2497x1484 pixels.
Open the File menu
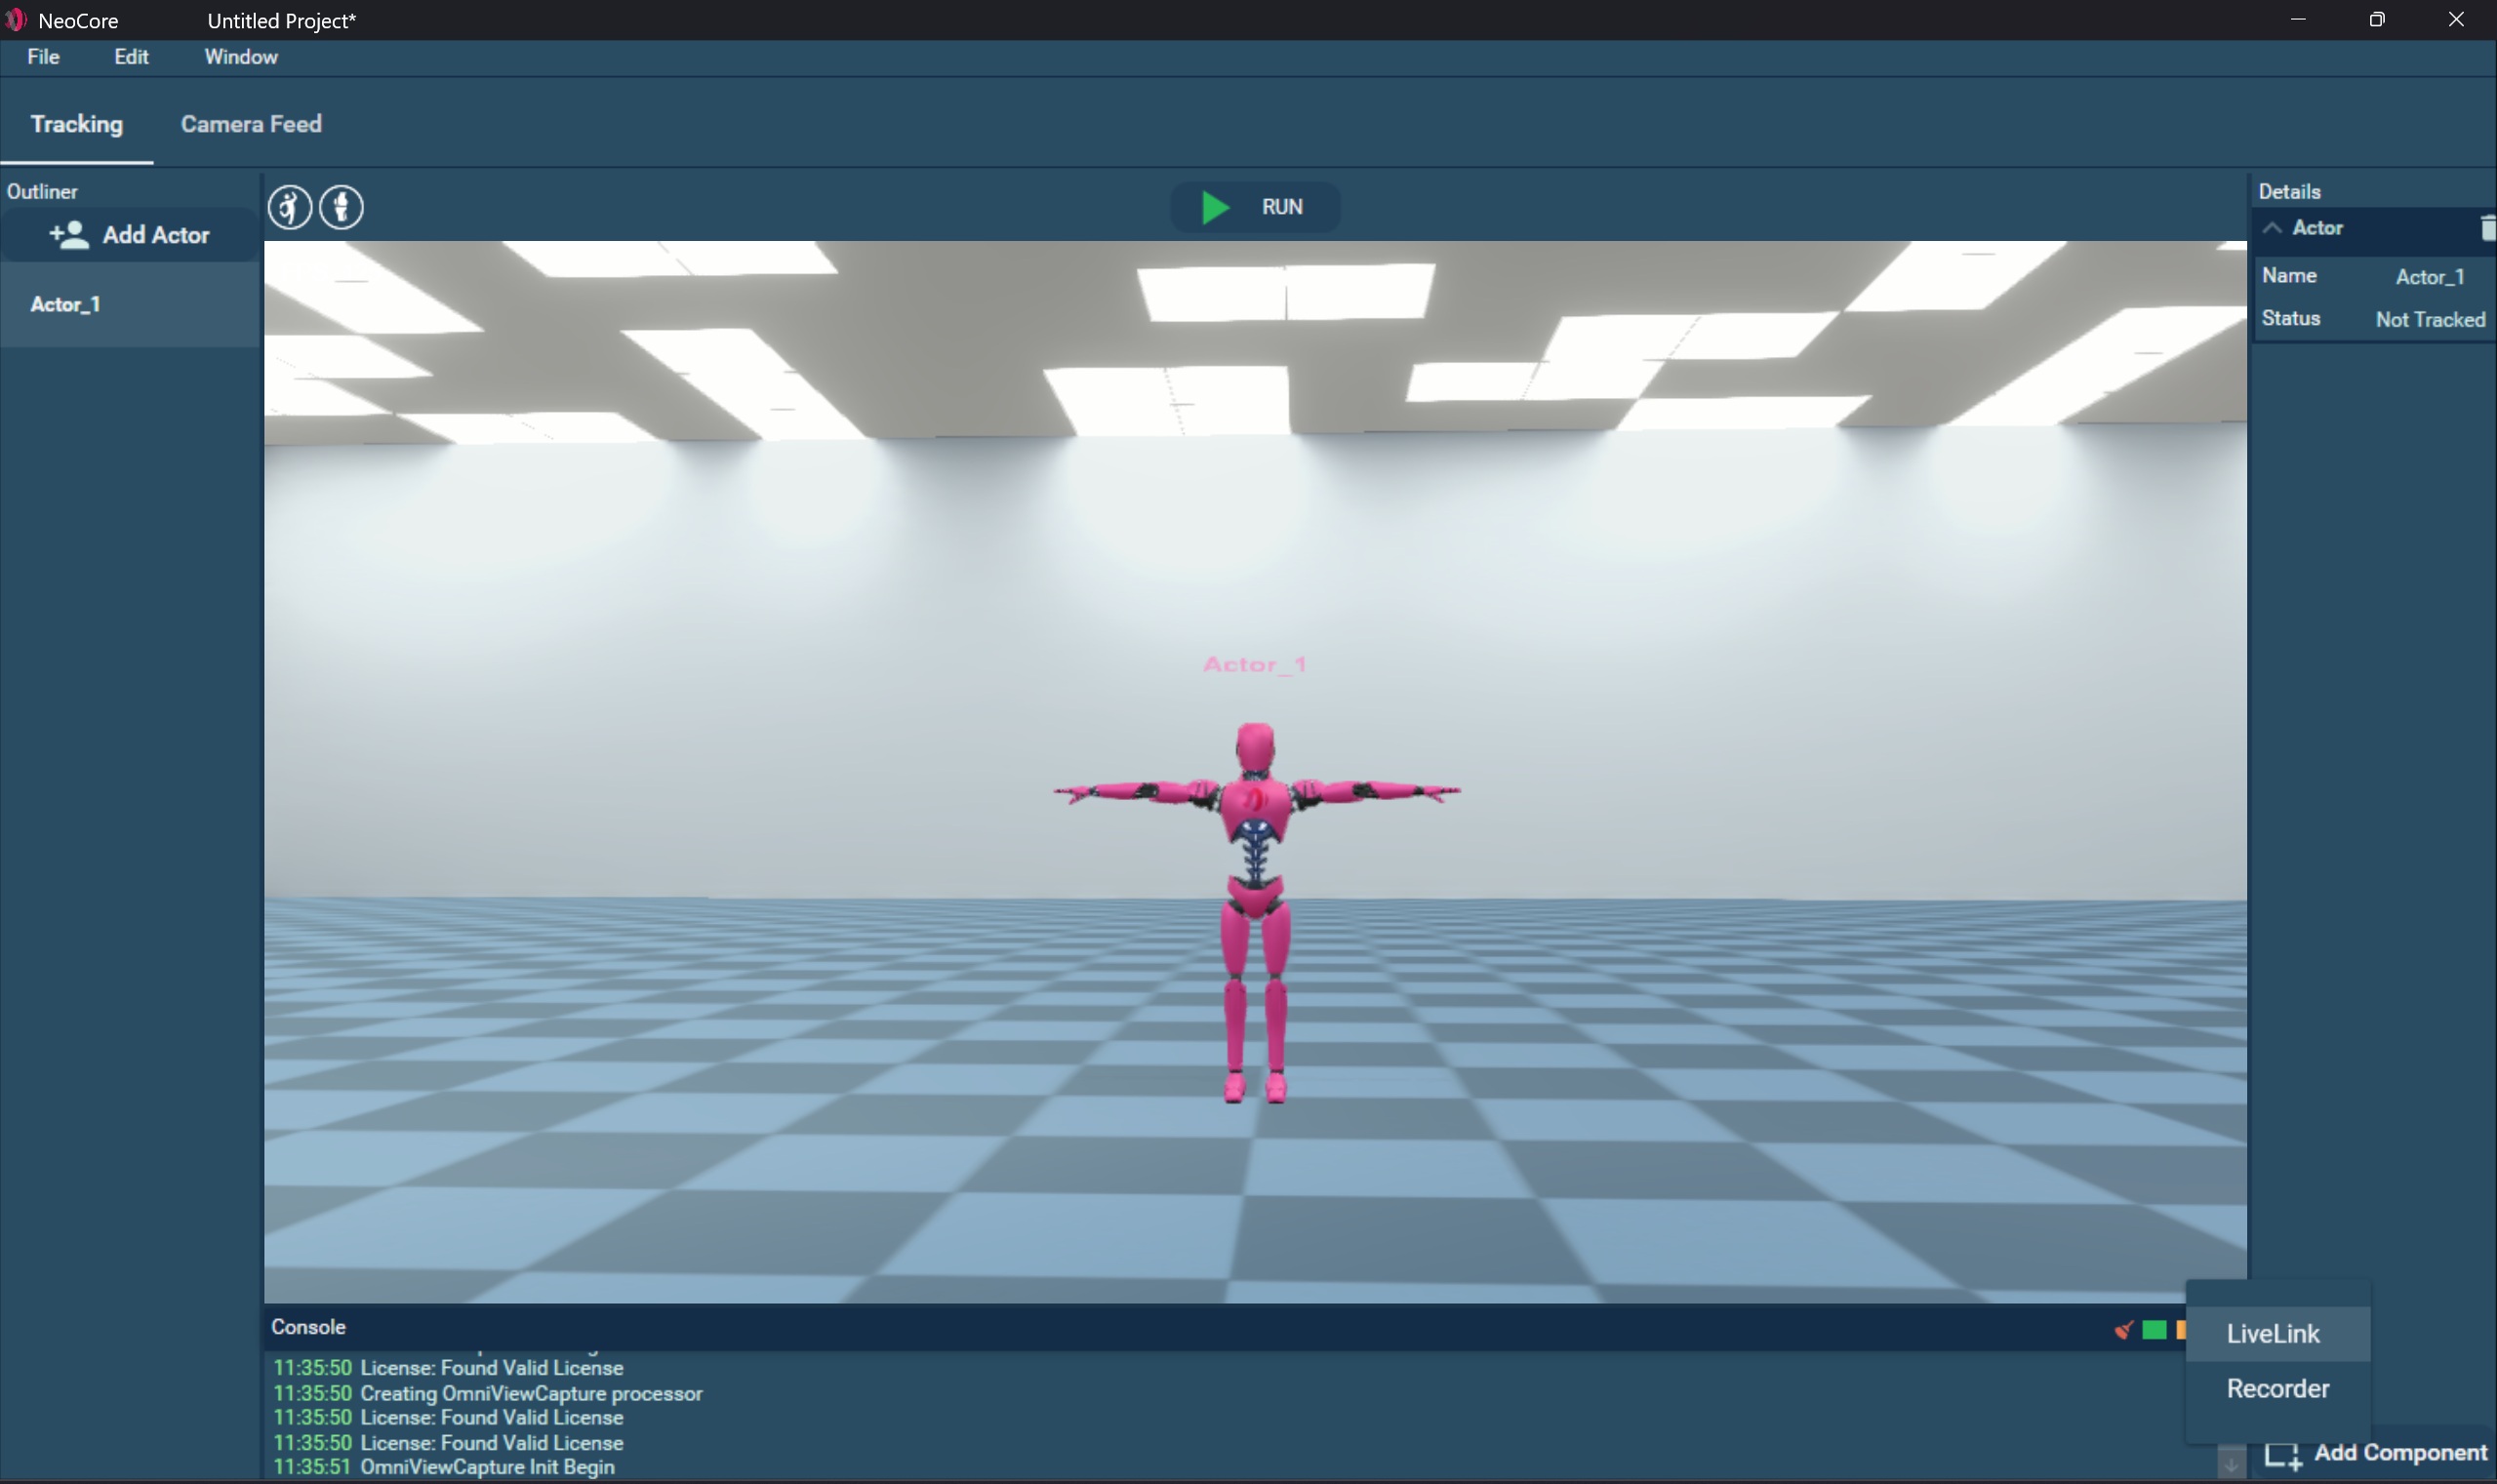tap(43, 57)
